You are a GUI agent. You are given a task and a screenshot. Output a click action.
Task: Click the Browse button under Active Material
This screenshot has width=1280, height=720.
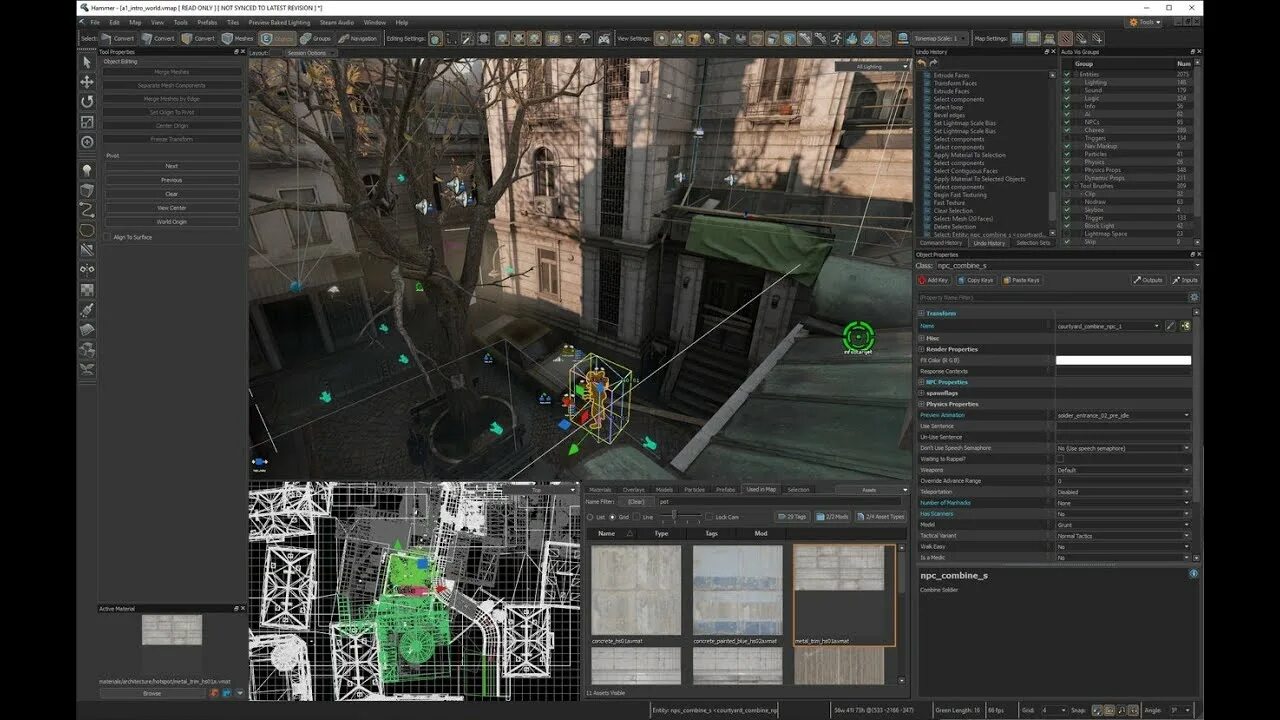click(x=152, y=693)
